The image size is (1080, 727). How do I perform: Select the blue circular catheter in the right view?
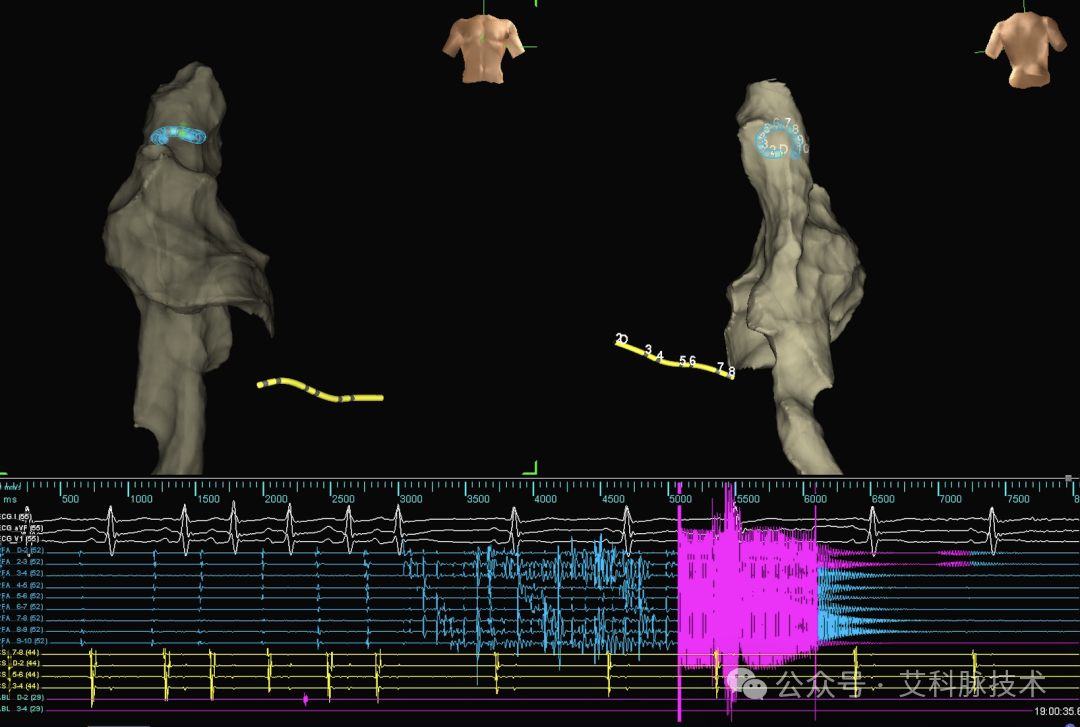(x=780, y=141)
